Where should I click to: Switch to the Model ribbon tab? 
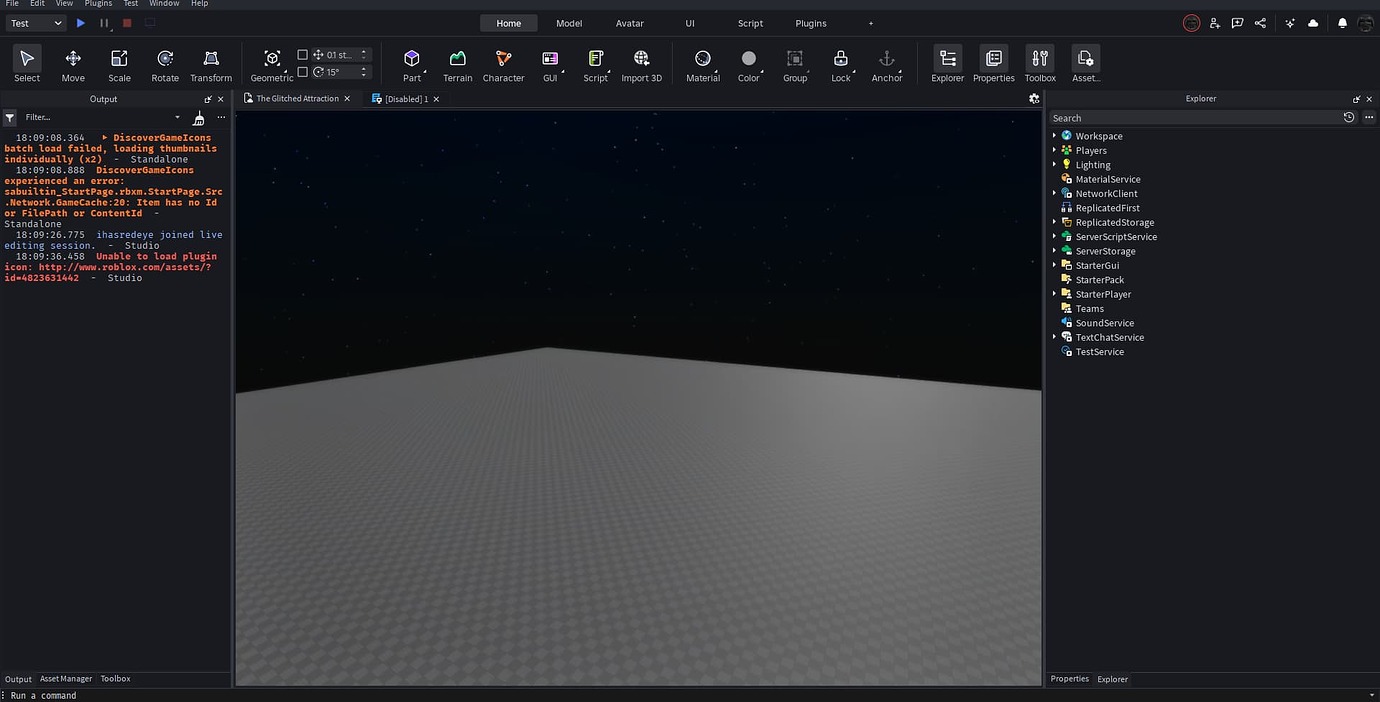coord(568,22)
